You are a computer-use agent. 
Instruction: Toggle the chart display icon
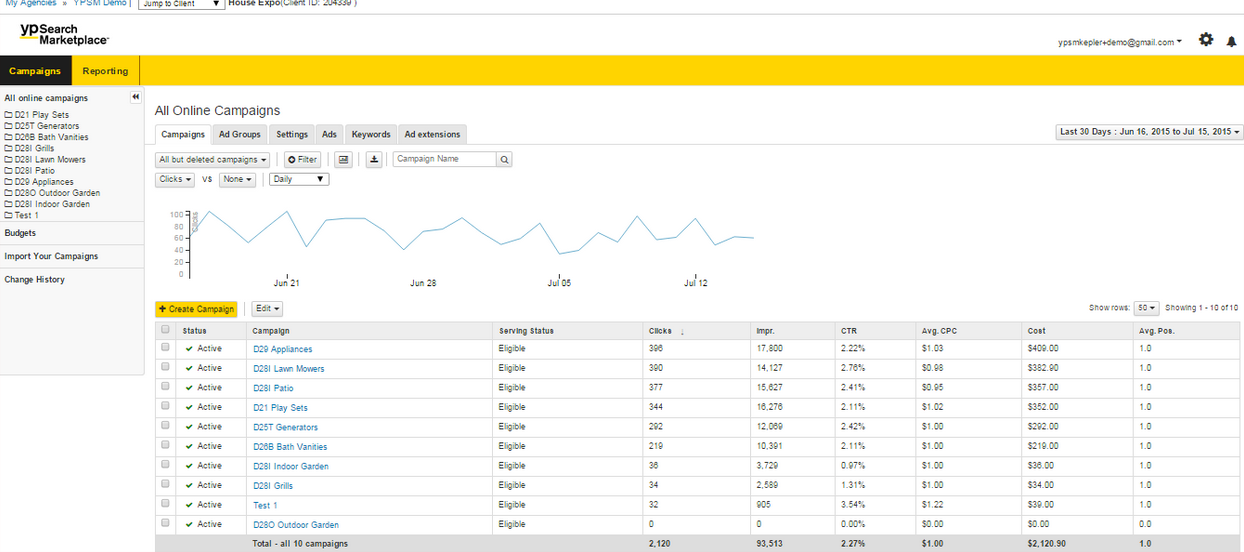click(343, 160)
